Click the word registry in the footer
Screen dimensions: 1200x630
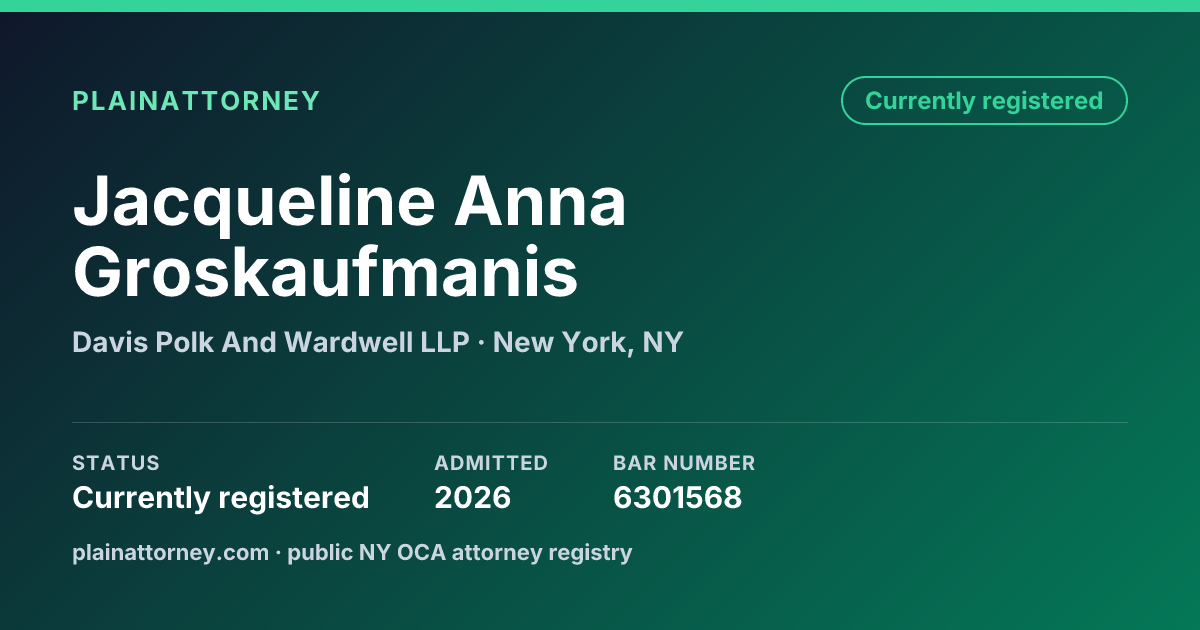click(x=596, y=553)
